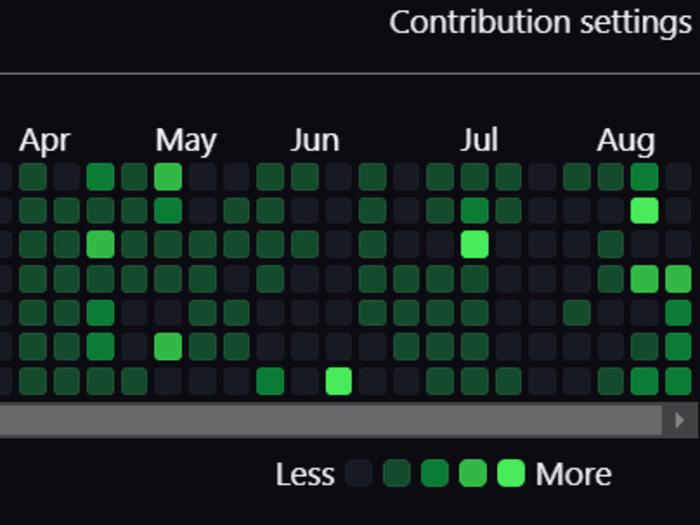Click the brightest legend swatch beside More

click(x=511, y=473)
